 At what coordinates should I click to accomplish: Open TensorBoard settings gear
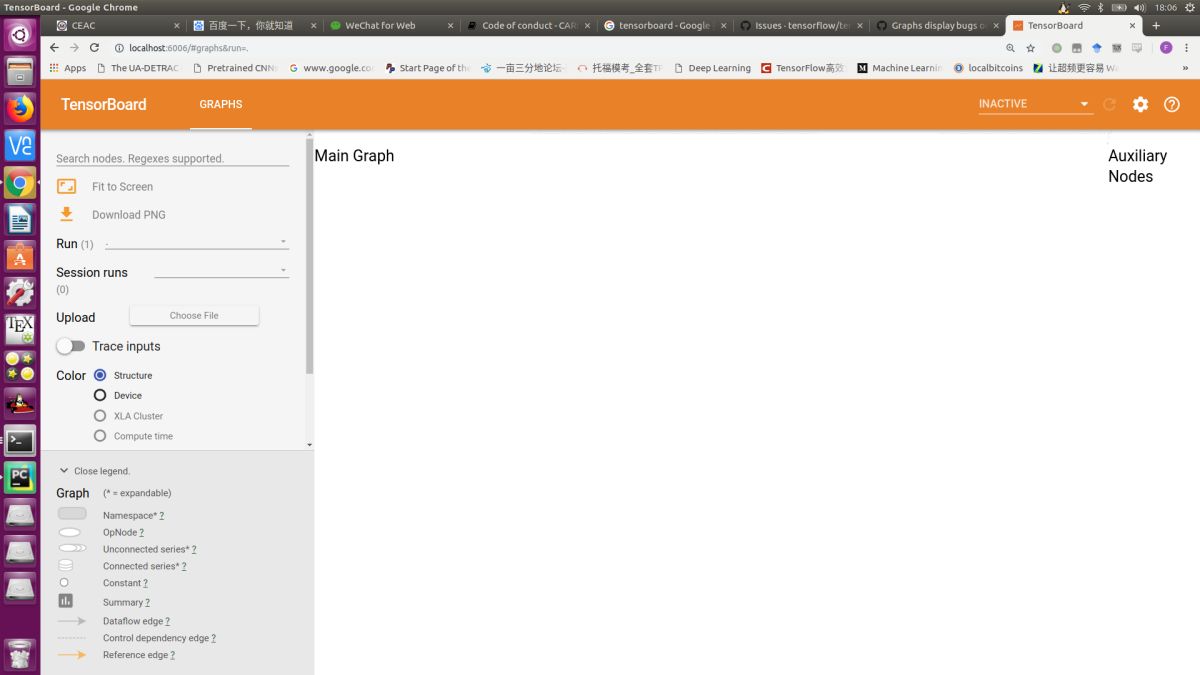click(x=1140, y=104)
